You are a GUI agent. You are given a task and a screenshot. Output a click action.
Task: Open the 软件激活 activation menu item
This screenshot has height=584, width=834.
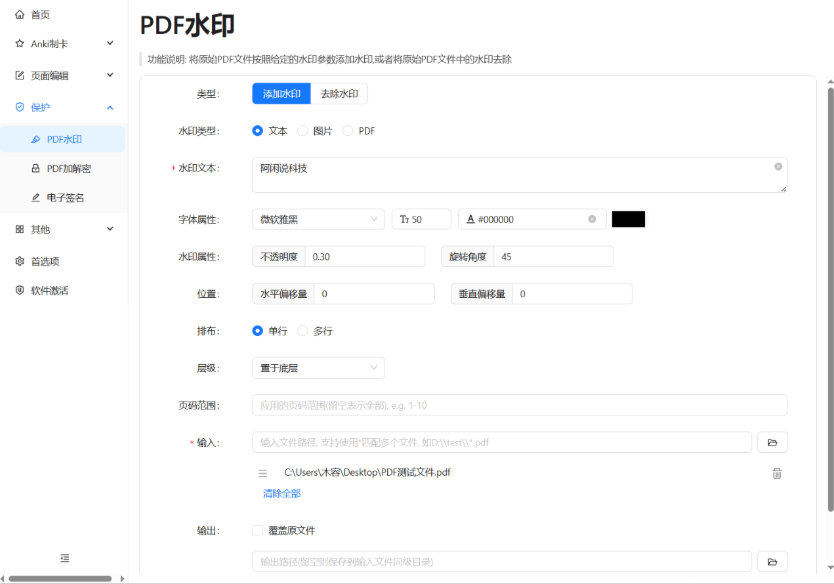coord(63,290)
